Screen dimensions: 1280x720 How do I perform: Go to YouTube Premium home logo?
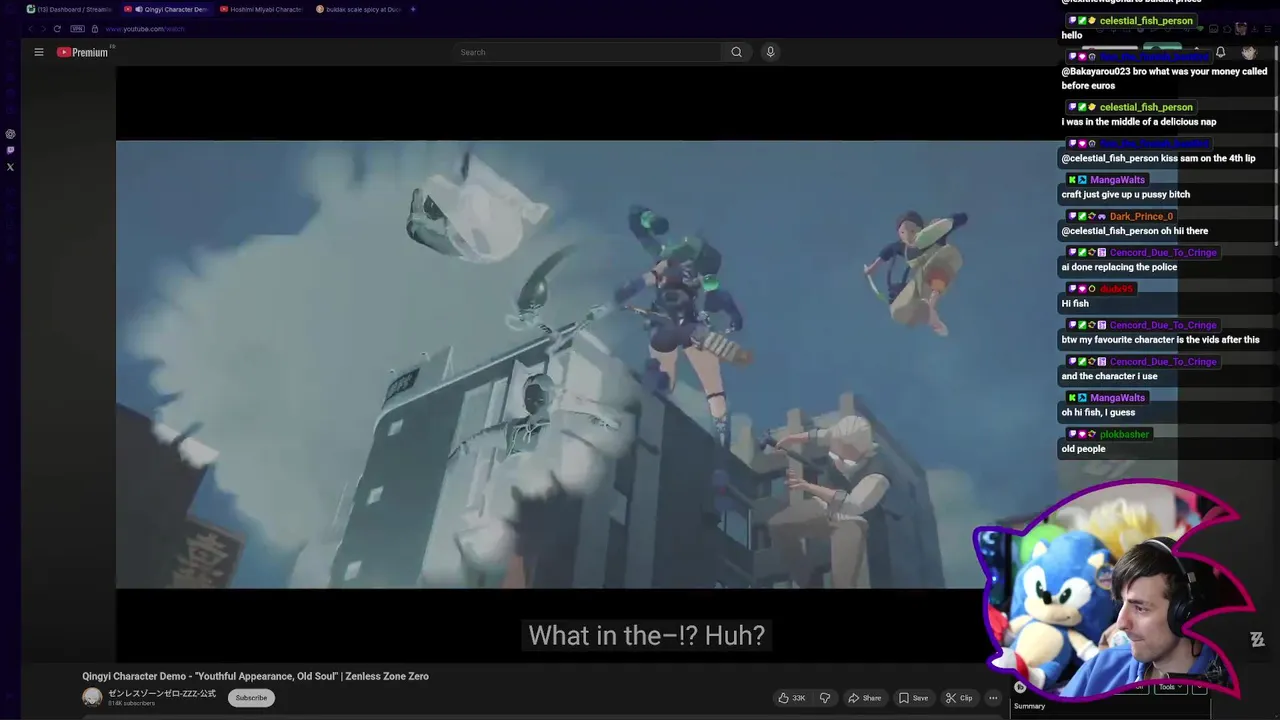click(x=82, y=52)
